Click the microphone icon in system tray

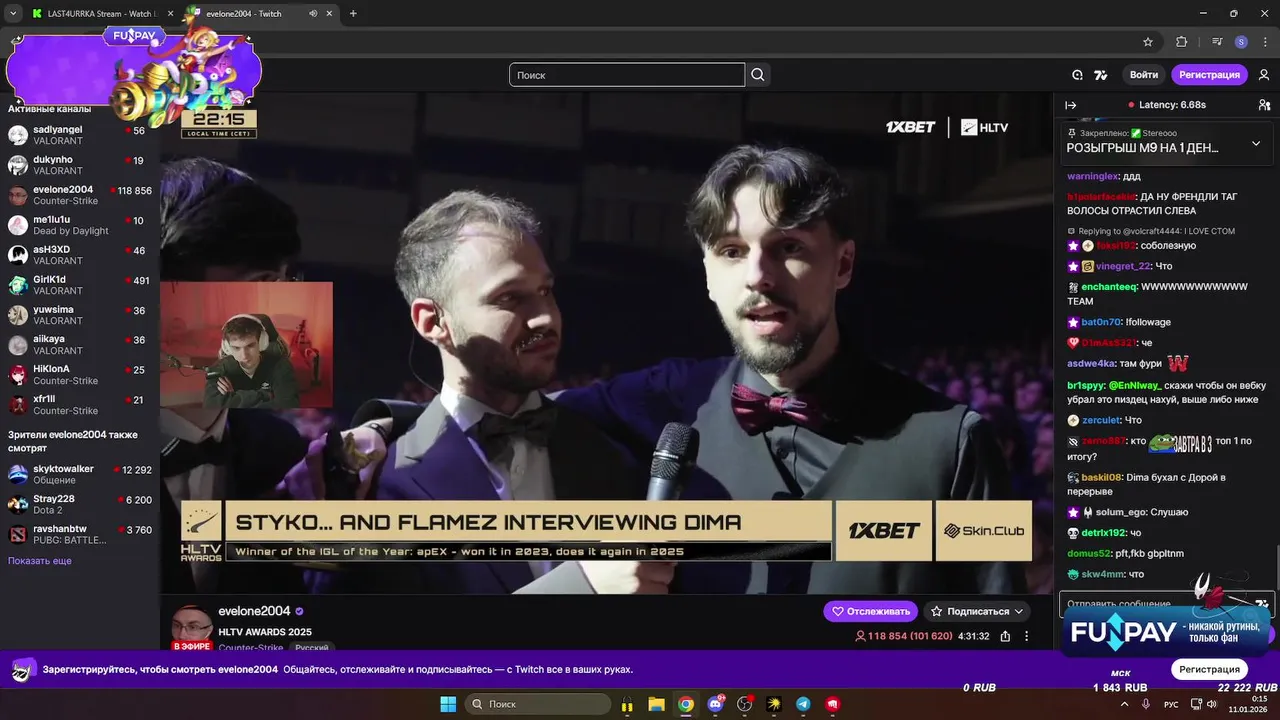click(1146, 704)
